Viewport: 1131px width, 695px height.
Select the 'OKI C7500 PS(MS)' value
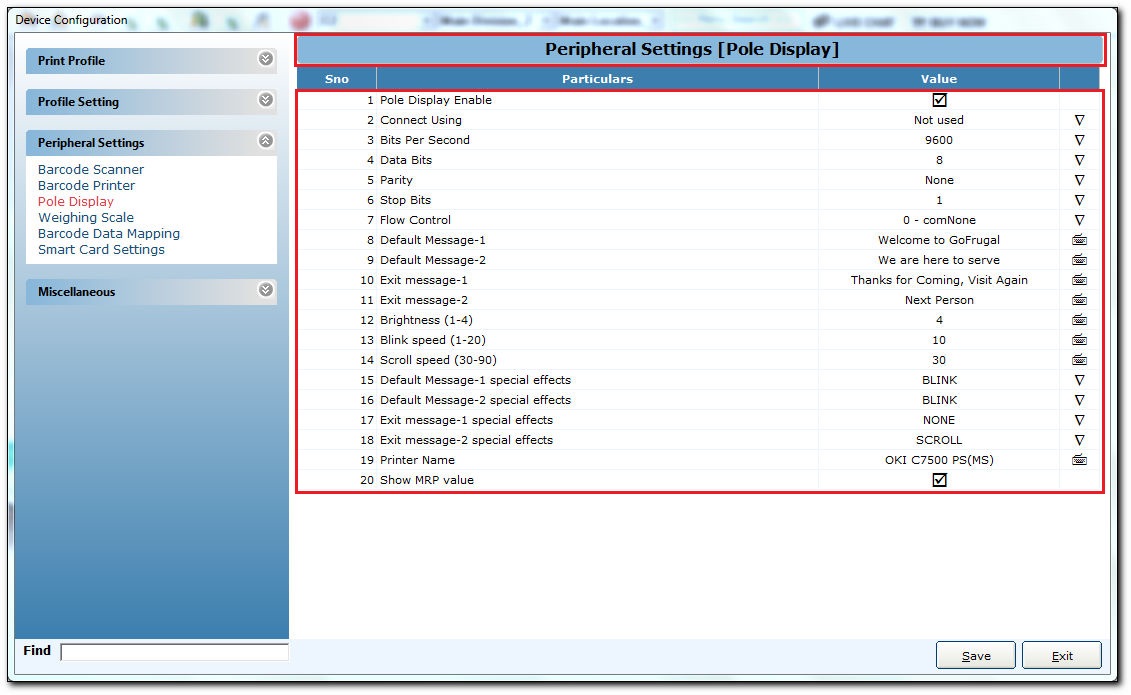point(938,460)
